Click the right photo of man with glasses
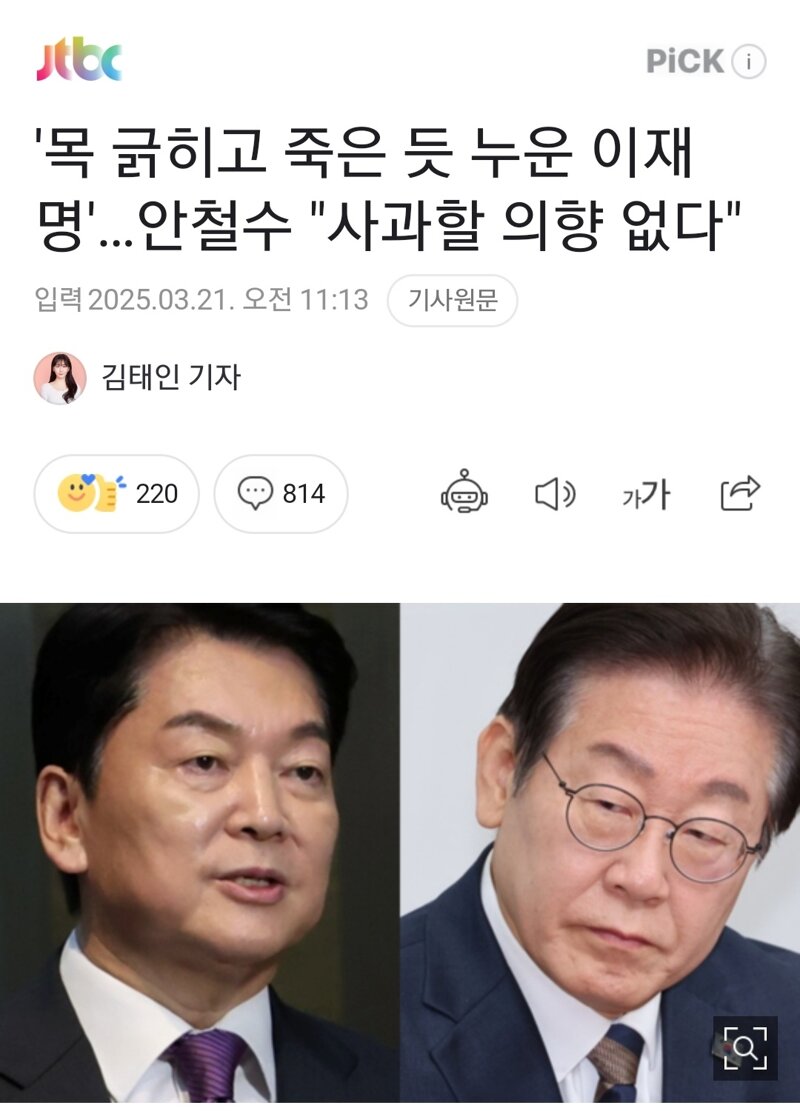Screen dimensions: 800x1111 [600, 852]
